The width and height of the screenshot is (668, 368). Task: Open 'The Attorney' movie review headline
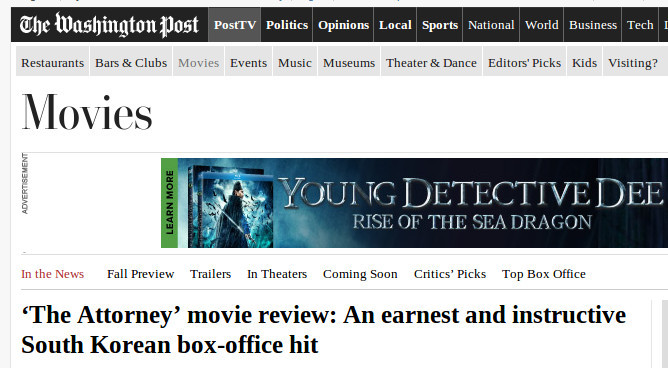[324, 330]
